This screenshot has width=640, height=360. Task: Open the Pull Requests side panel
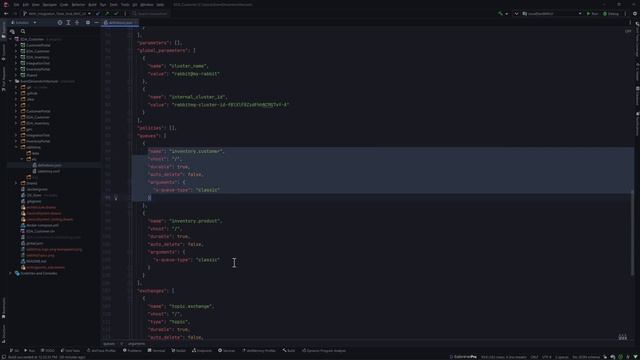pyautogui.click(x=3, y=78)
